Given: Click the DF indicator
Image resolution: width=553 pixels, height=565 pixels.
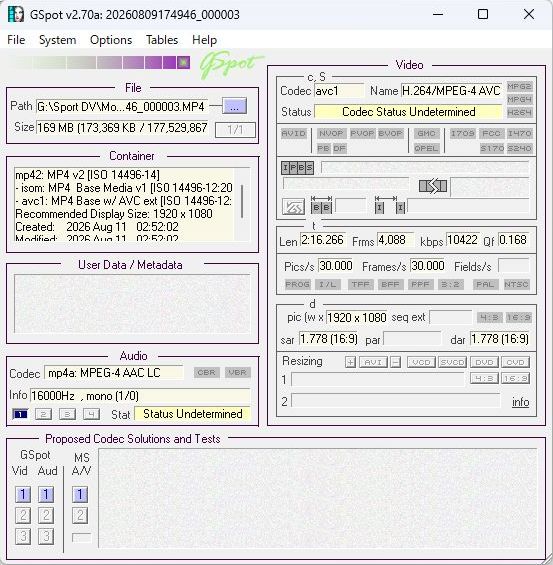Looking at the screenshot, I should [339, 148].
